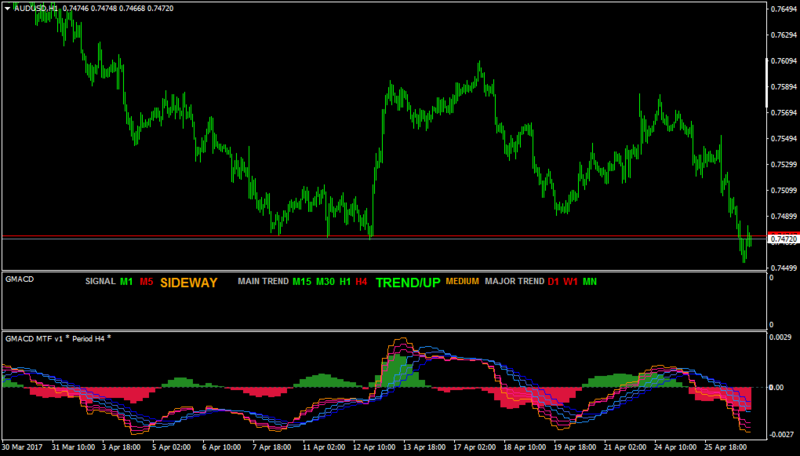This screenshot has width=800, height=456.
Task: Open the AUDUSD chart dropdown arrow
Action: click(x=8, y=9)
